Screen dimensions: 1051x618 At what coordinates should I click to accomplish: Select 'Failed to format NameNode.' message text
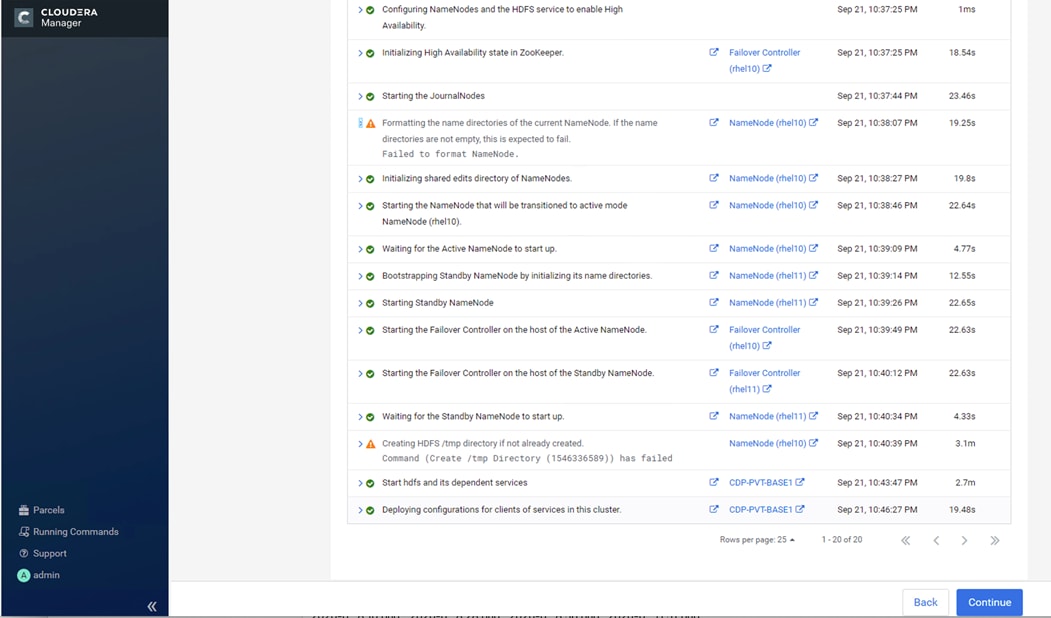point(450,154)
